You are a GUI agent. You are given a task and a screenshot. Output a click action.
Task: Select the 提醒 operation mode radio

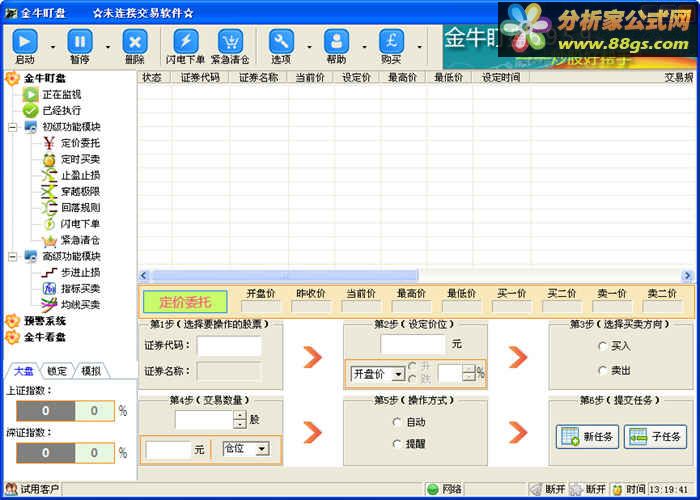(397, 444)
